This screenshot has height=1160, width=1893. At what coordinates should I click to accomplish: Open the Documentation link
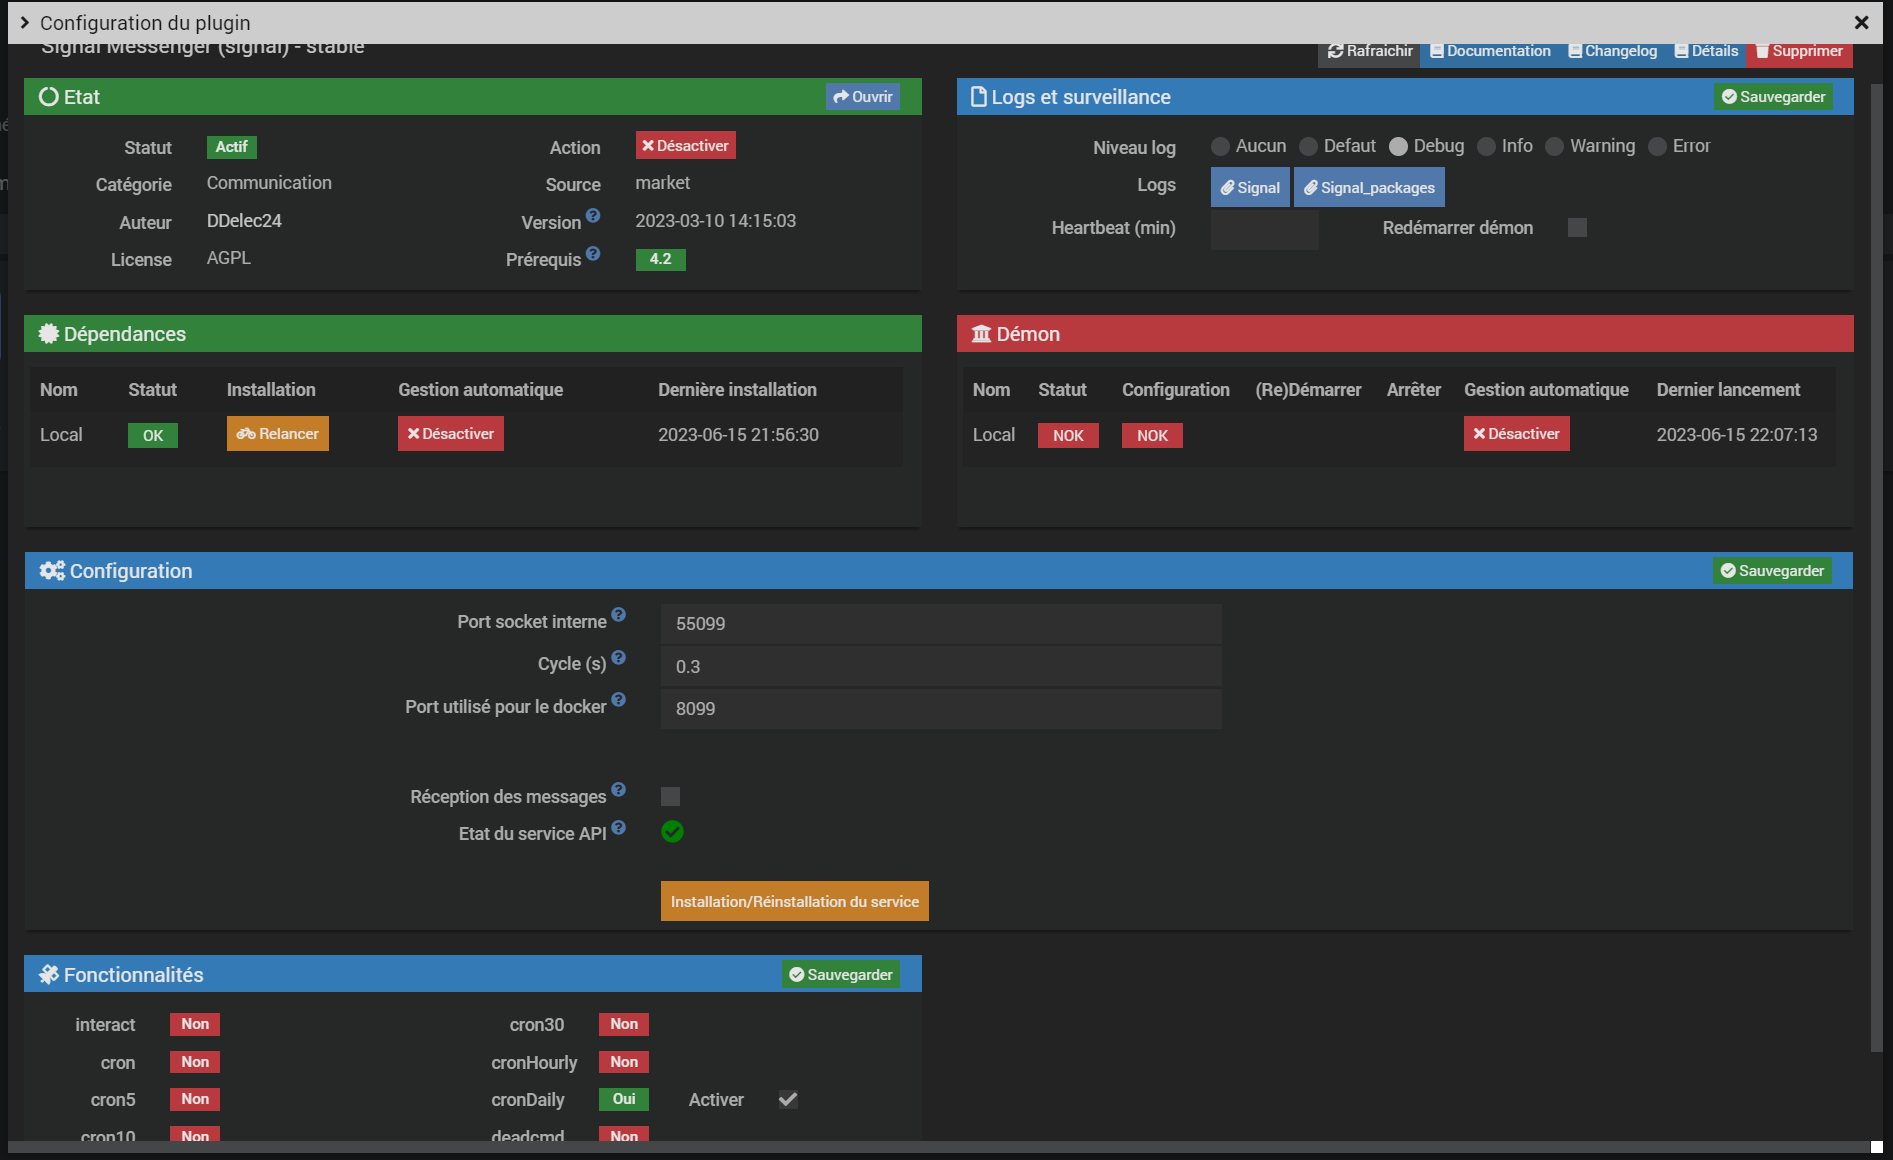pyautogui.click(x=1490, y=51)
